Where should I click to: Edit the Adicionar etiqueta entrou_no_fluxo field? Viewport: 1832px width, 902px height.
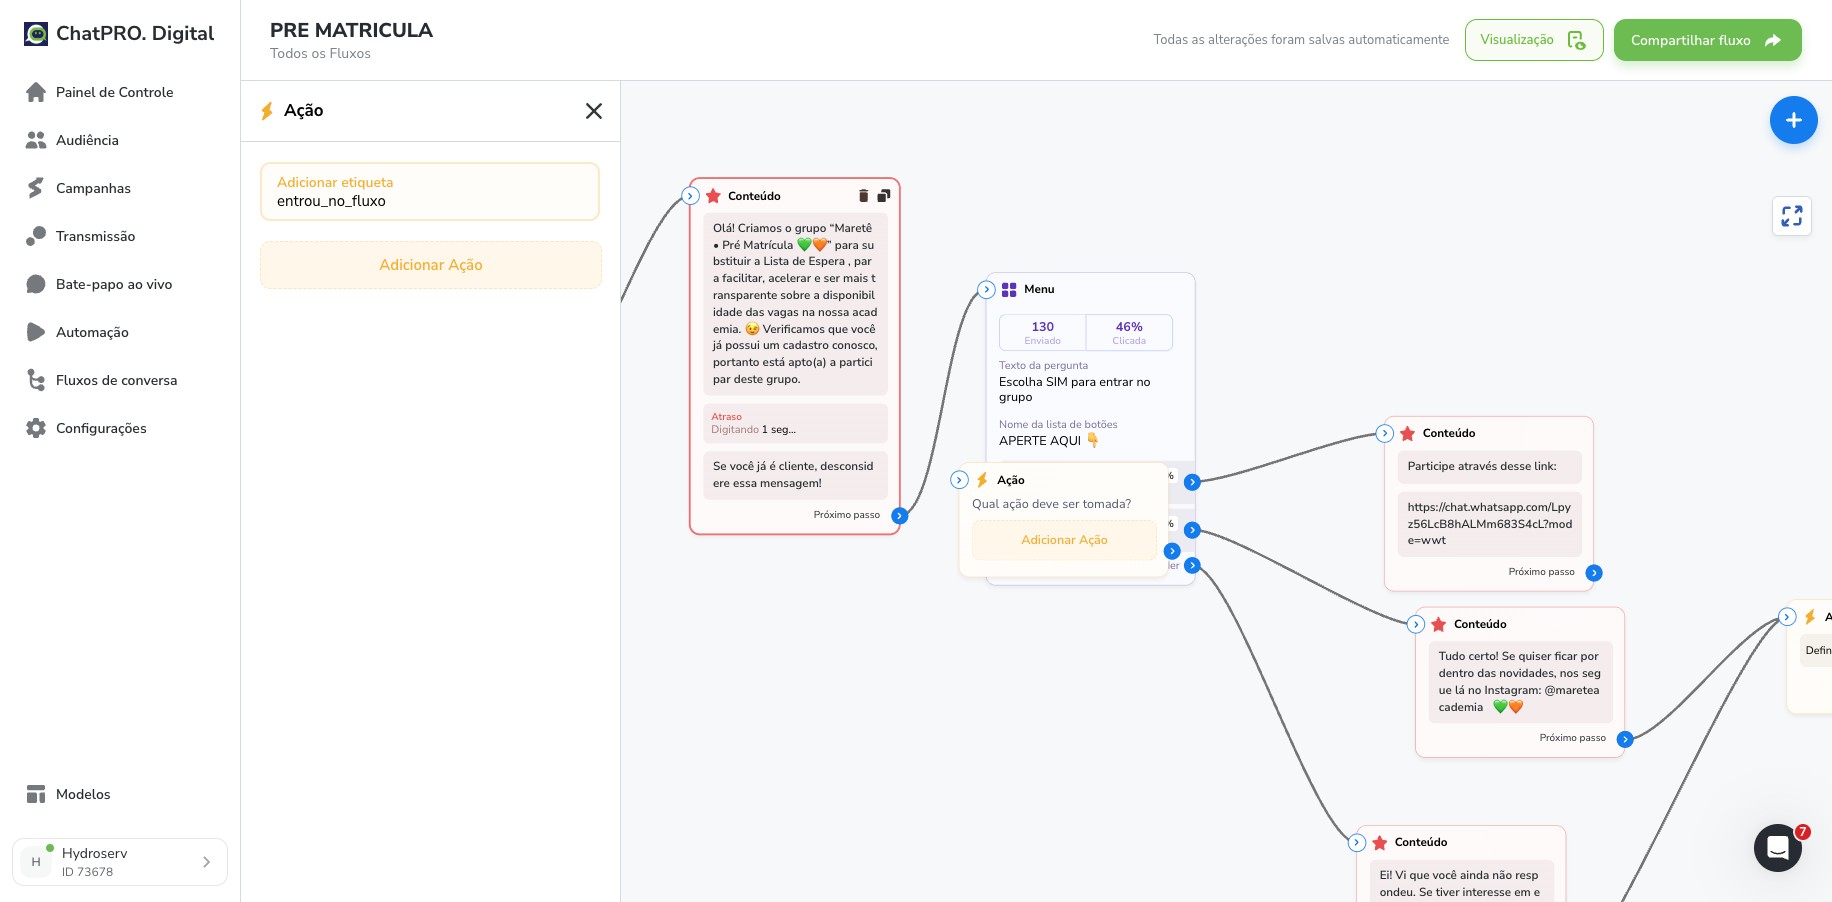tap(430, 191)
